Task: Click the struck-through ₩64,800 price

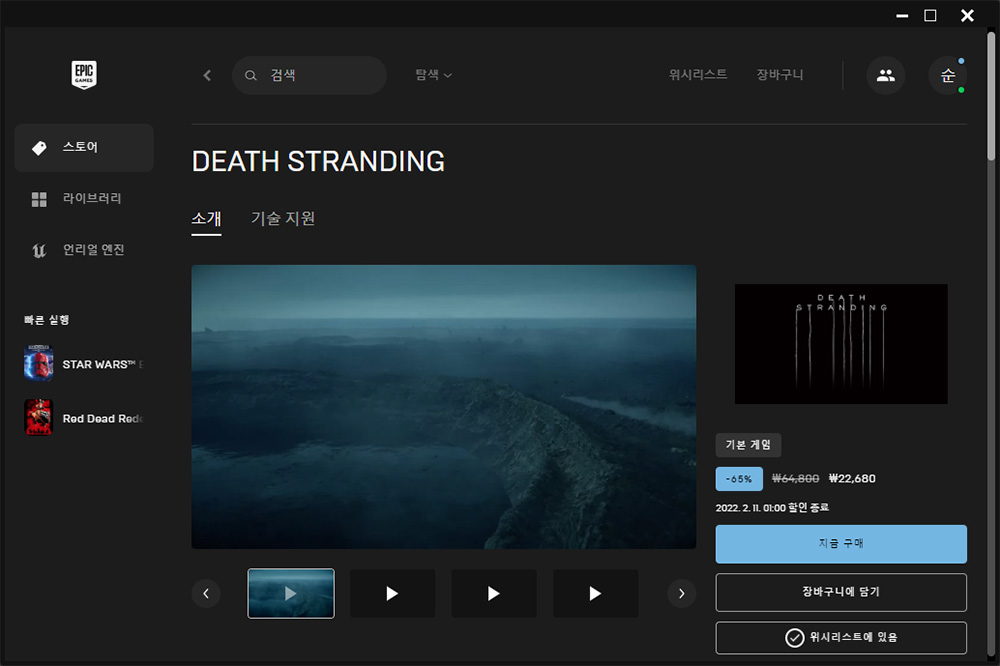Action: pyautogui.click(x=795, y=478)
